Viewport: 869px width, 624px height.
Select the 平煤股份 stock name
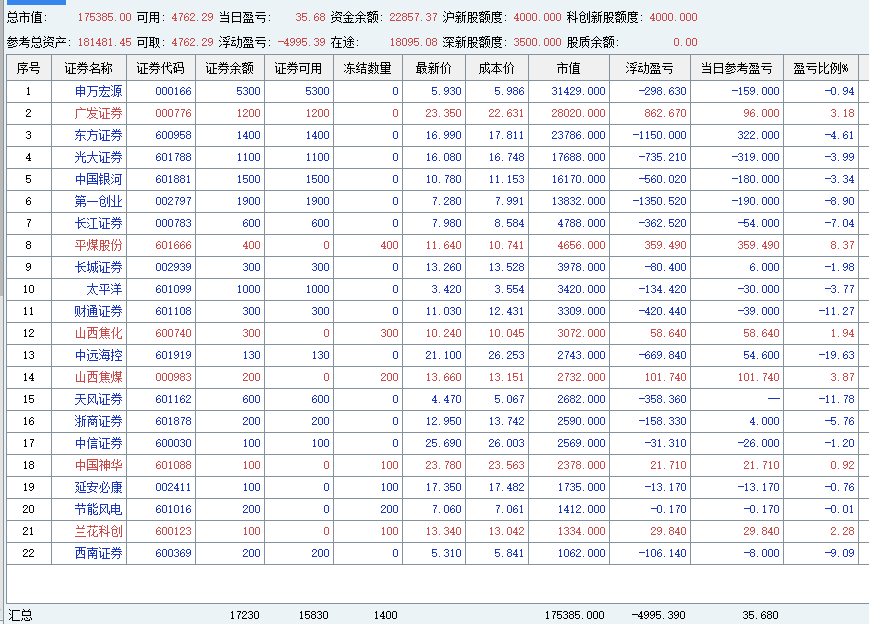tap(99, 245)
